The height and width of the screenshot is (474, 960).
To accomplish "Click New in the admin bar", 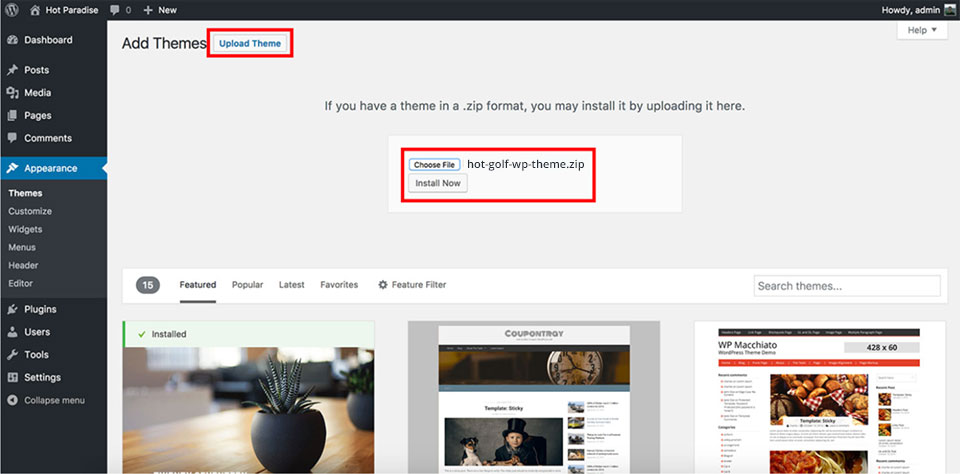I will pos(167,10).
